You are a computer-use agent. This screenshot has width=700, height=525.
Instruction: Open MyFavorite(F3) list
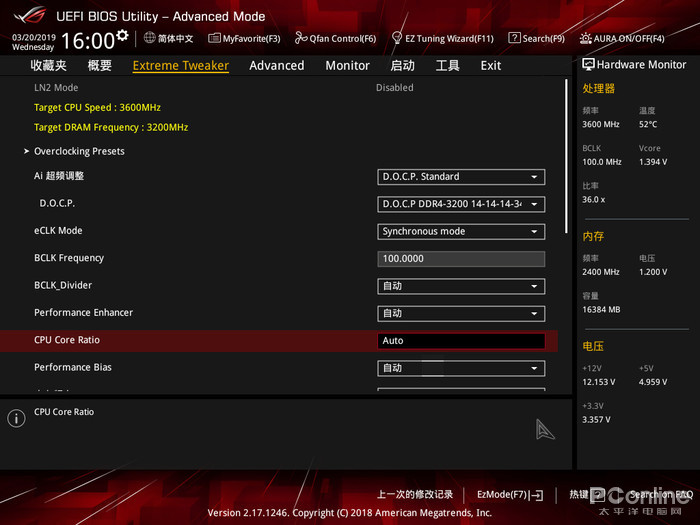click(x=244, y=38)
